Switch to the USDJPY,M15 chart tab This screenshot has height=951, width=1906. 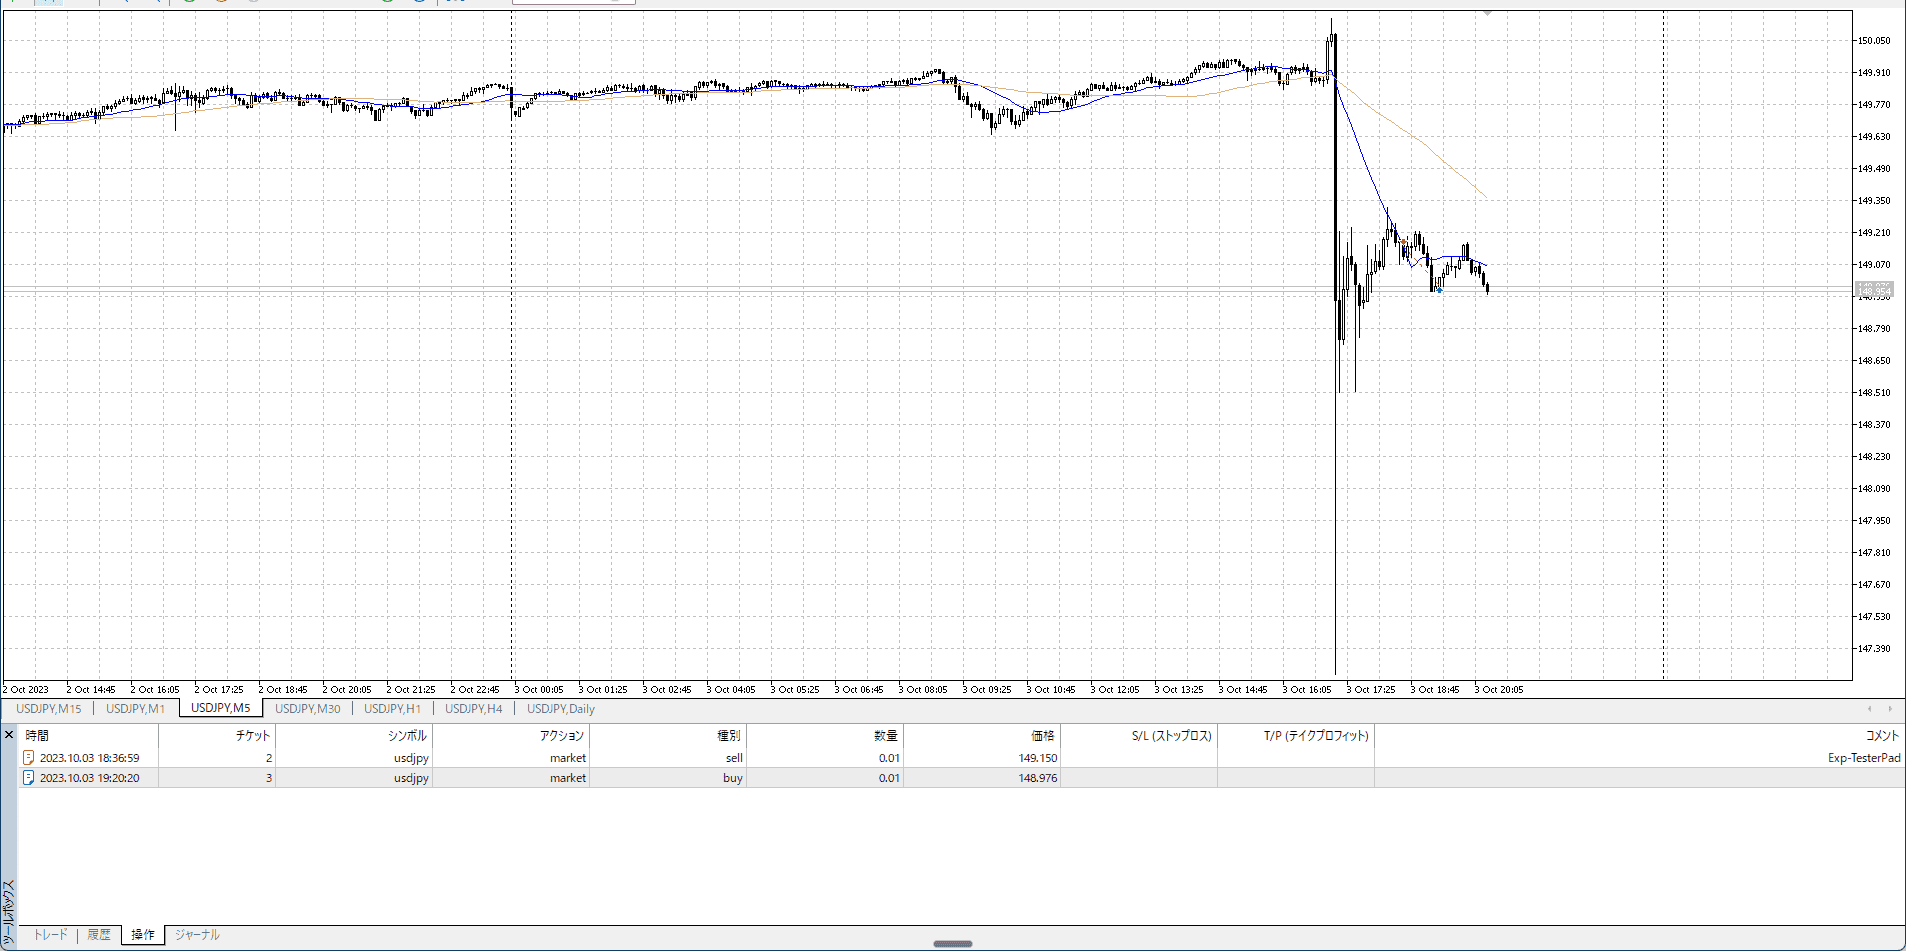(x=48, y=709)
